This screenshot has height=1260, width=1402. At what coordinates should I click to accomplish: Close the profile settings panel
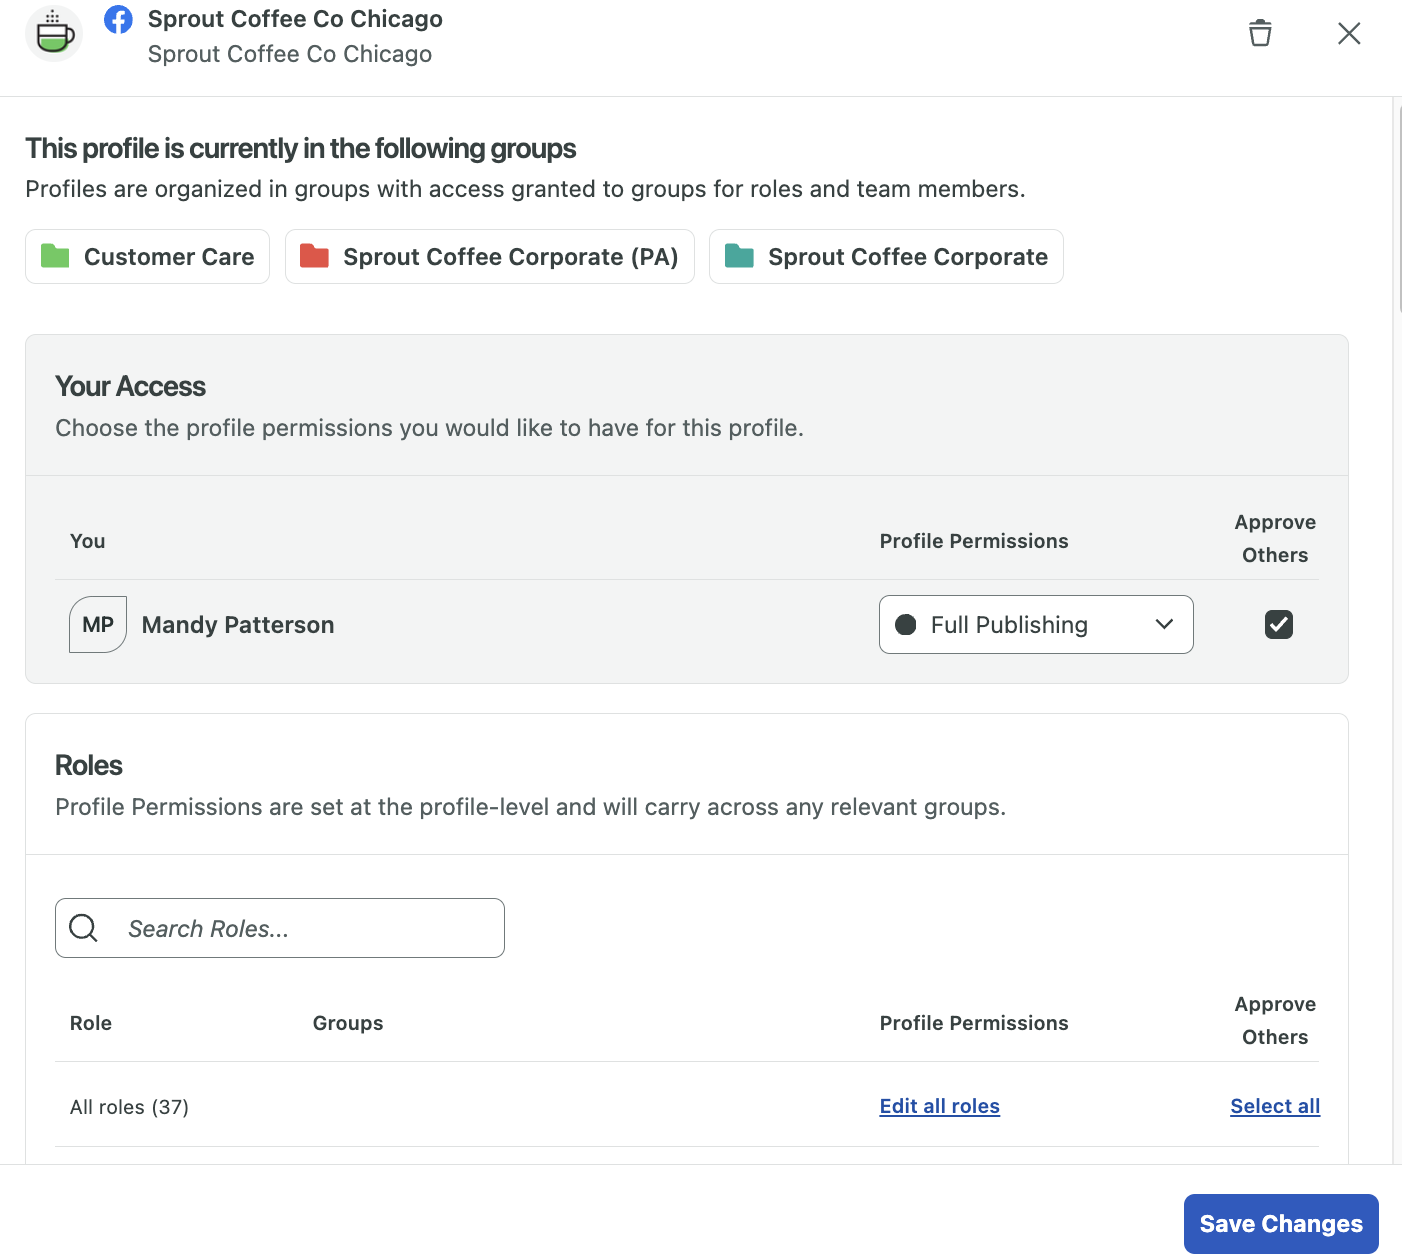pyautogui.click(x=1349, y=33)
